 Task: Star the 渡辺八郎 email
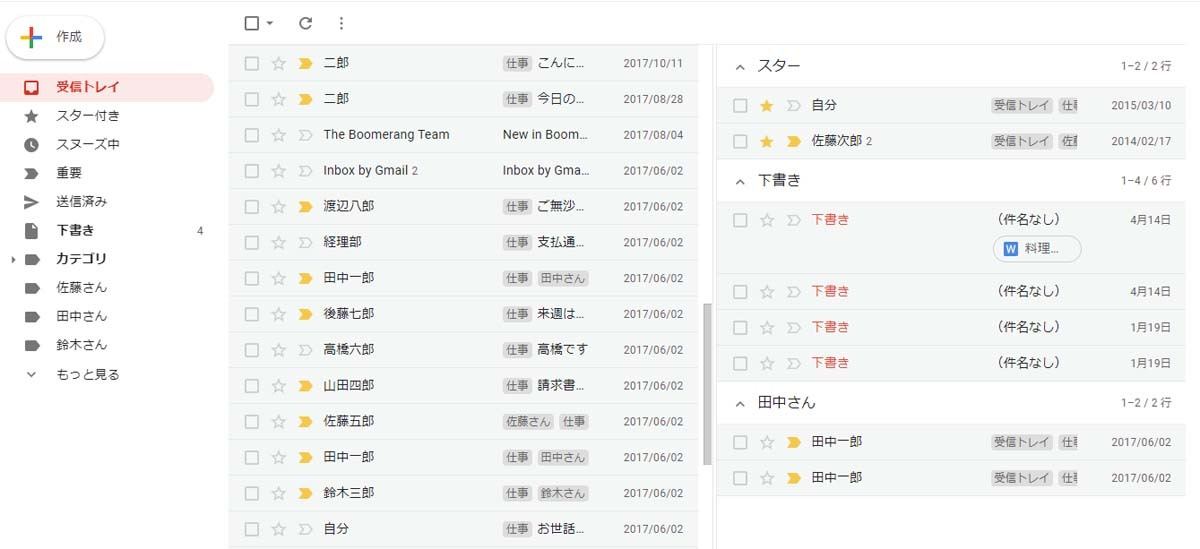click(x=279, y=207)
